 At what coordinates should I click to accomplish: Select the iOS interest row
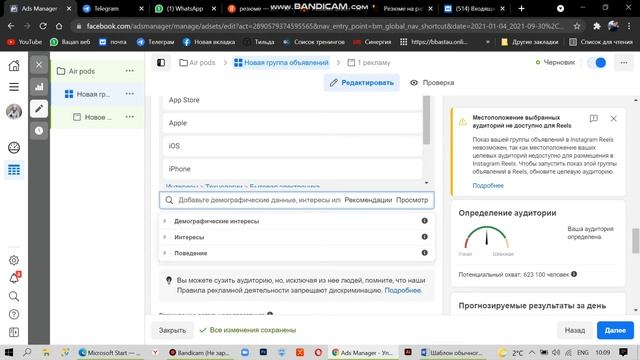tap(292, 146)
